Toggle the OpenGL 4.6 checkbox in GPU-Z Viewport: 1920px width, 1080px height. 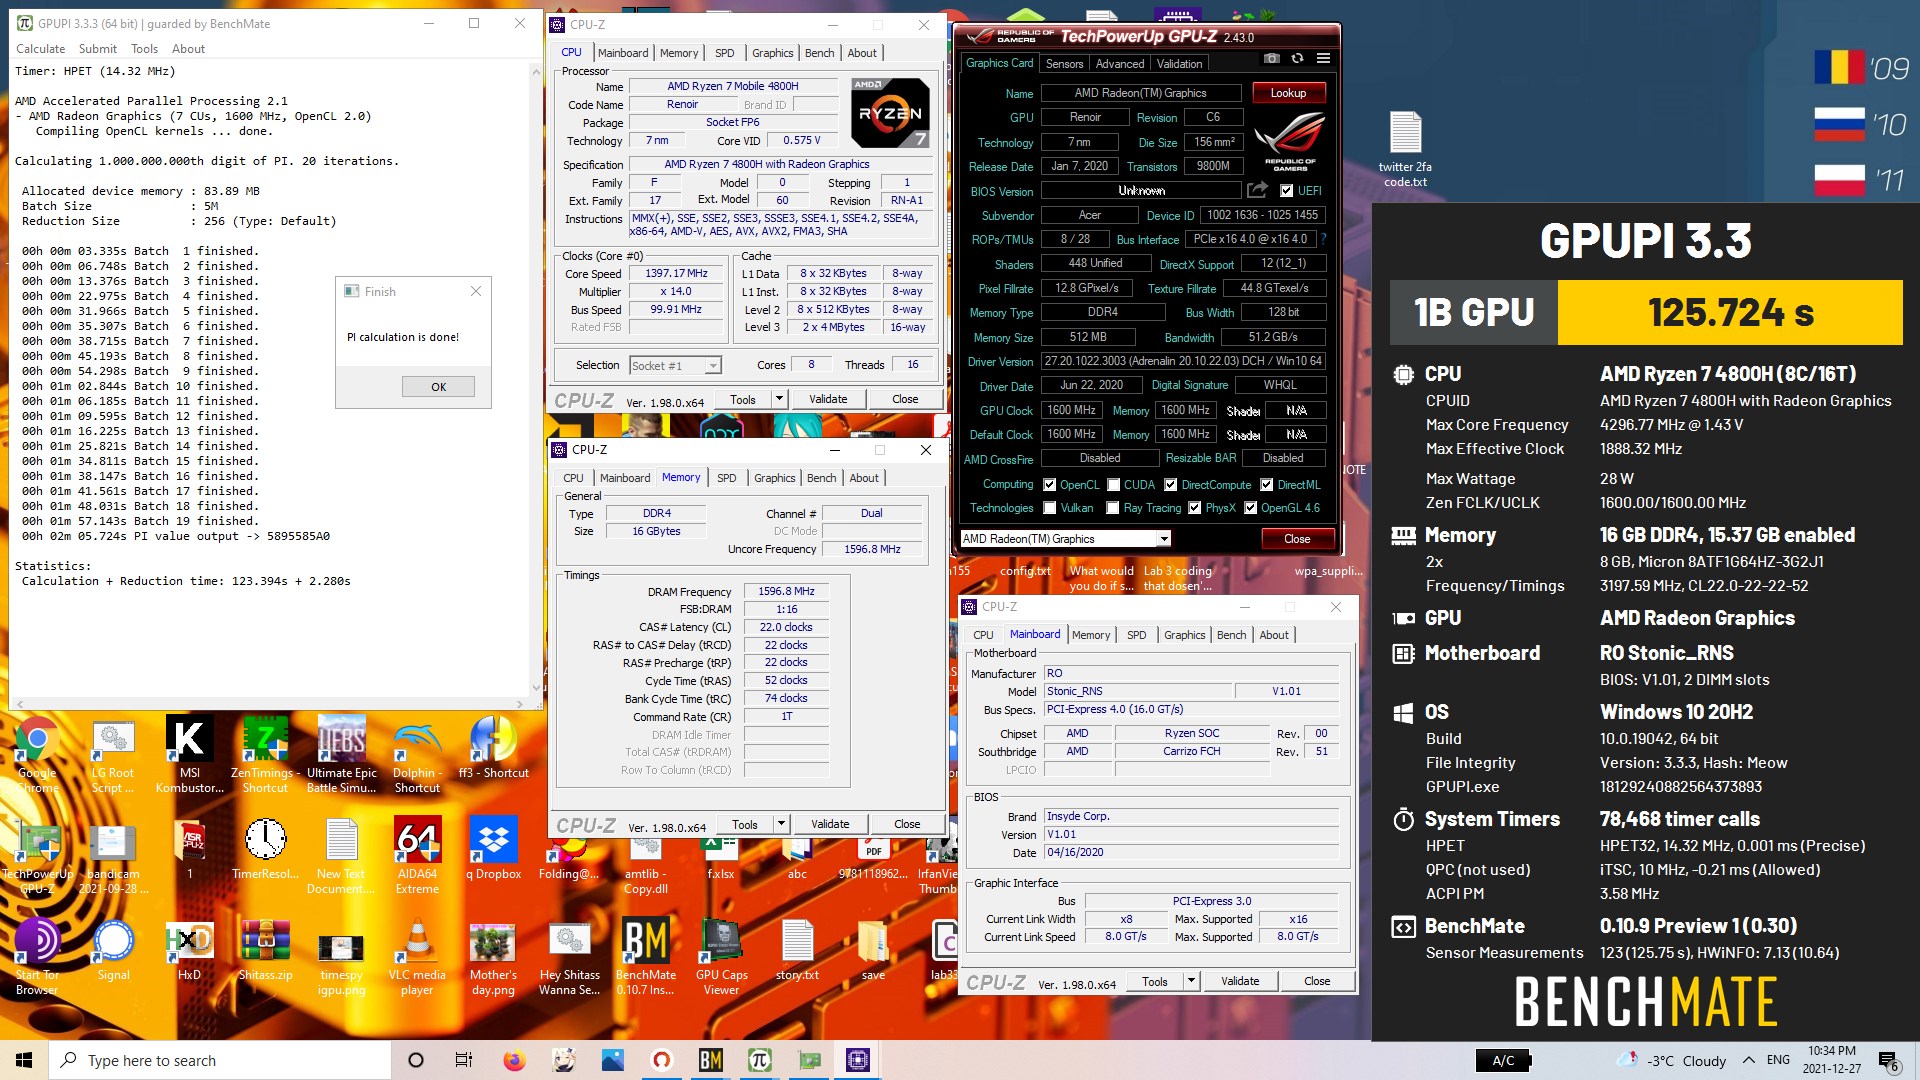pyautogui.click(x=1250, y=508)
